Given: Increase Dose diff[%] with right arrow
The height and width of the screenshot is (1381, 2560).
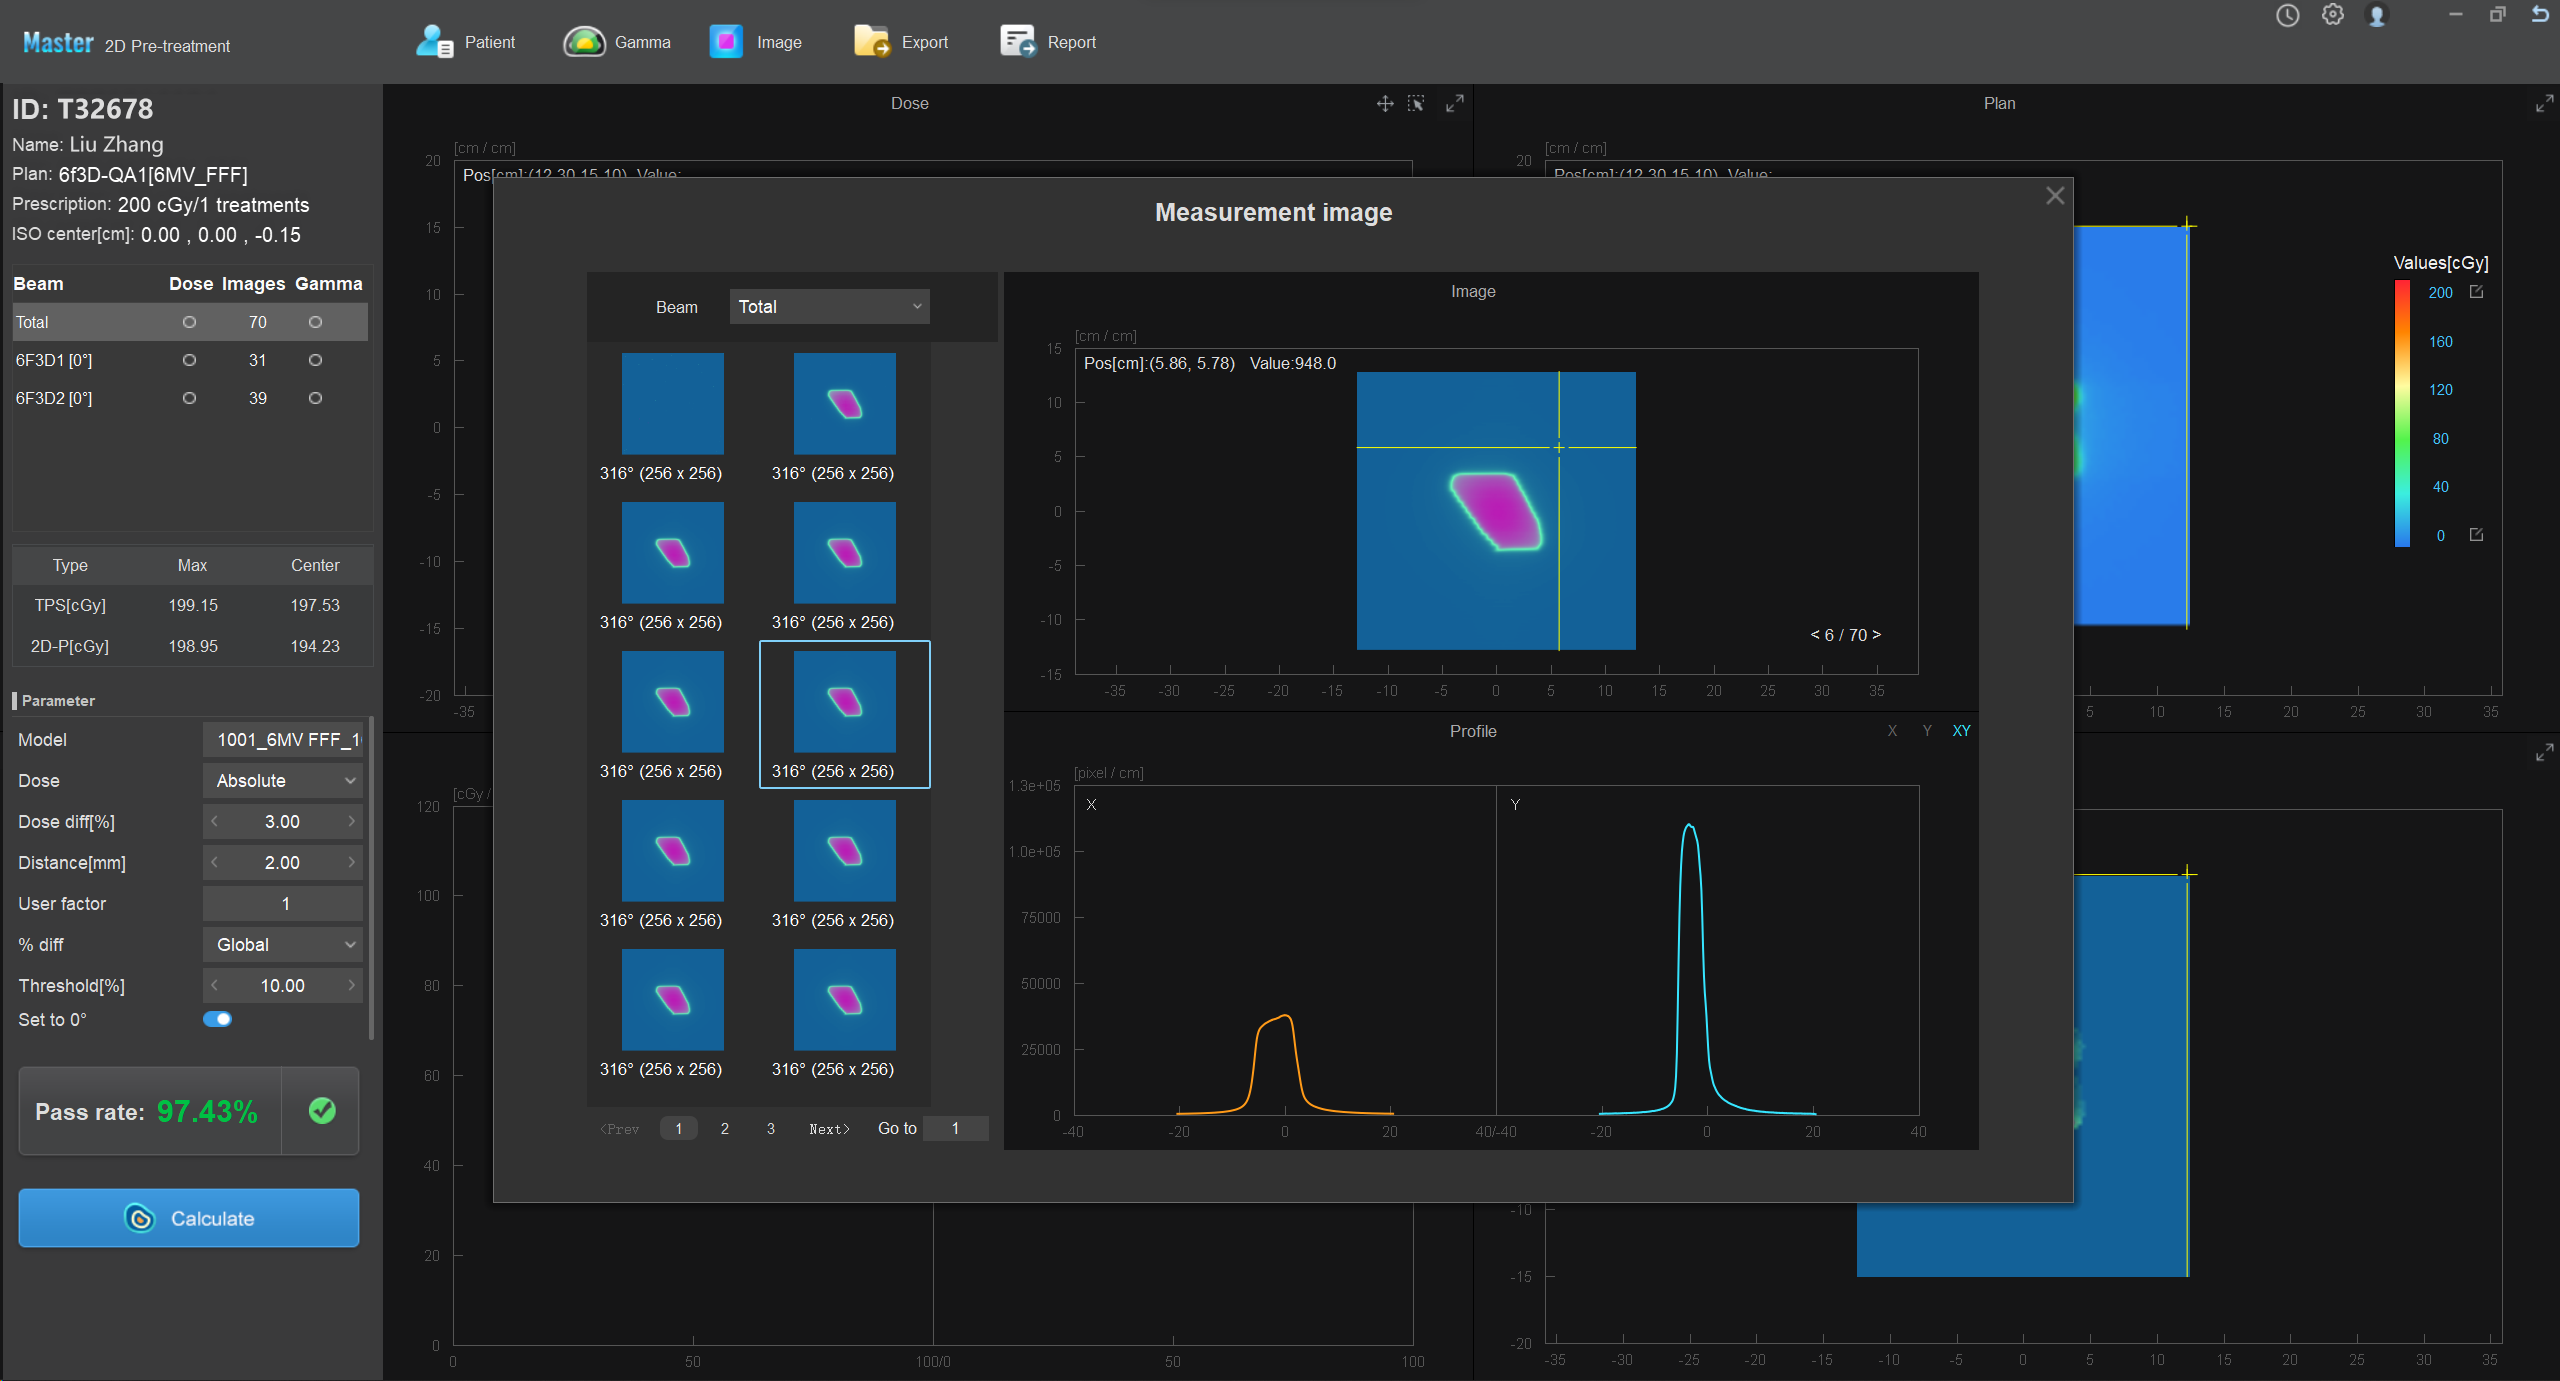Looking at the screenshot, I should tap(352, 822).
